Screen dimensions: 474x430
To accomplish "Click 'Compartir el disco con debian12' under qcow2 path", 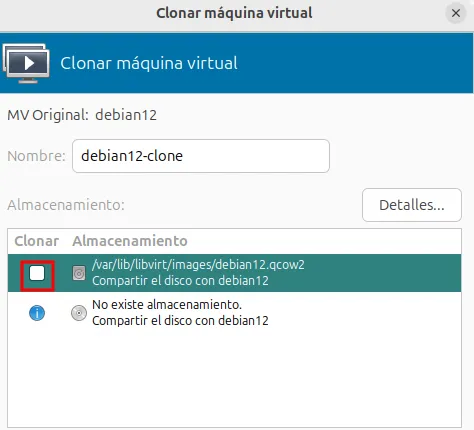I will pos(180,281).
